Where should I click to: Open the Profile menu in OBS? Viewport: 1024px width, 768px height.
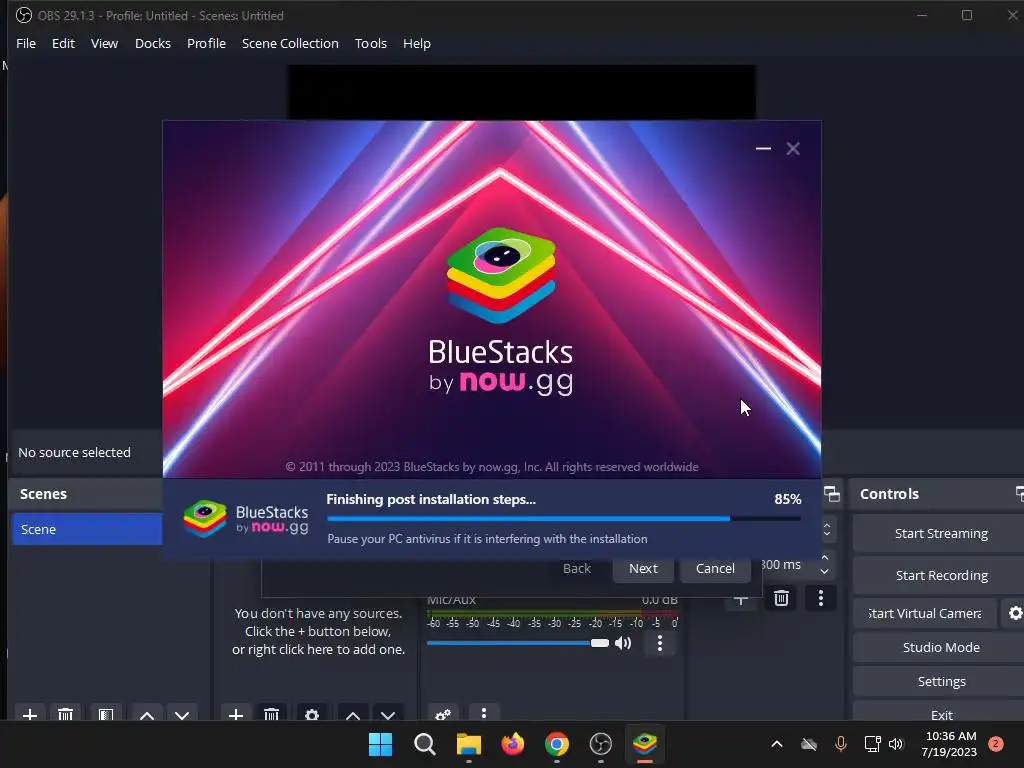[x=206, y=43]
